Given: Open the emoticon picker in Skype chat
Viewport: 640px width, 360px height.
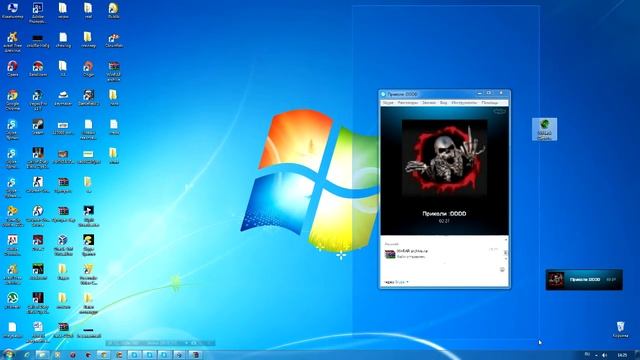Looking at the screenshot, I should 502,269.
